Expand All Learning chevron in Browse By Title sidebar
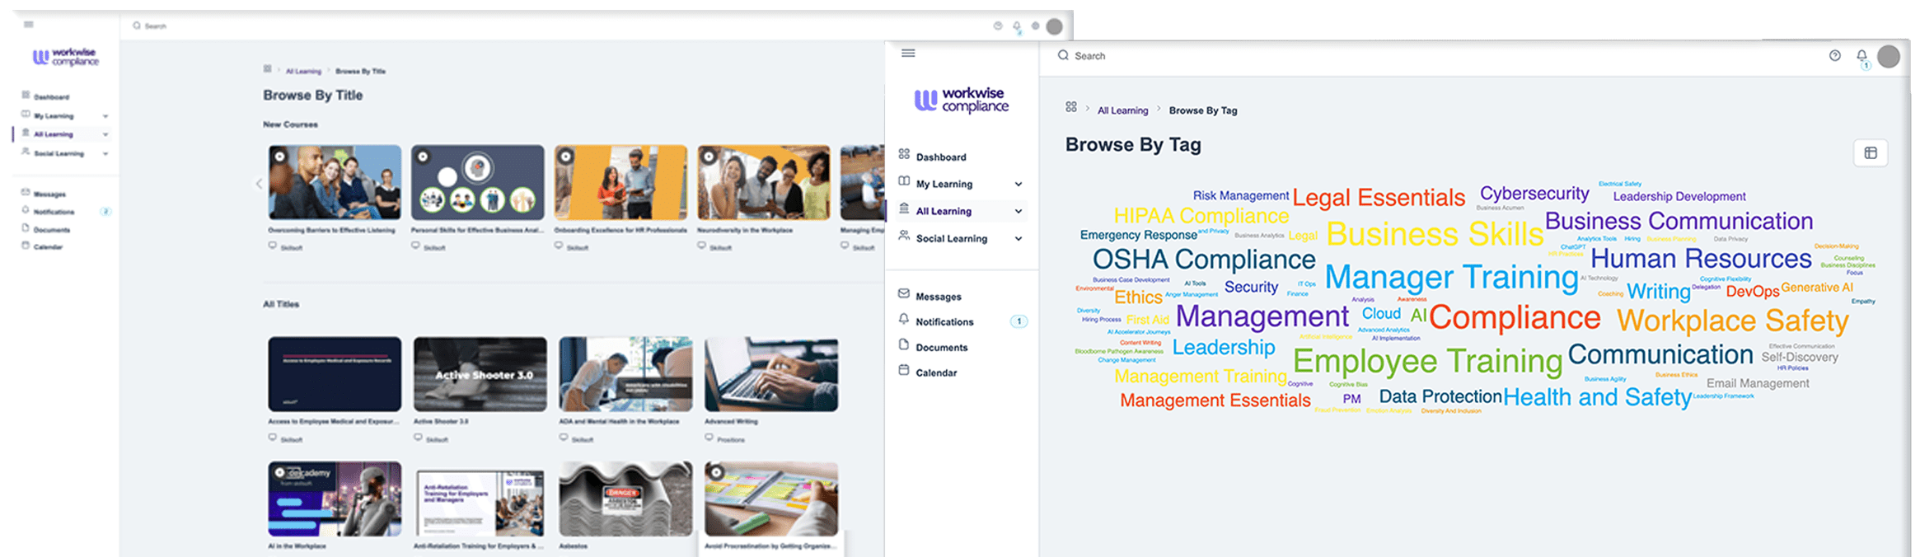Viewport: 1920px width, 557px height. 105,134
